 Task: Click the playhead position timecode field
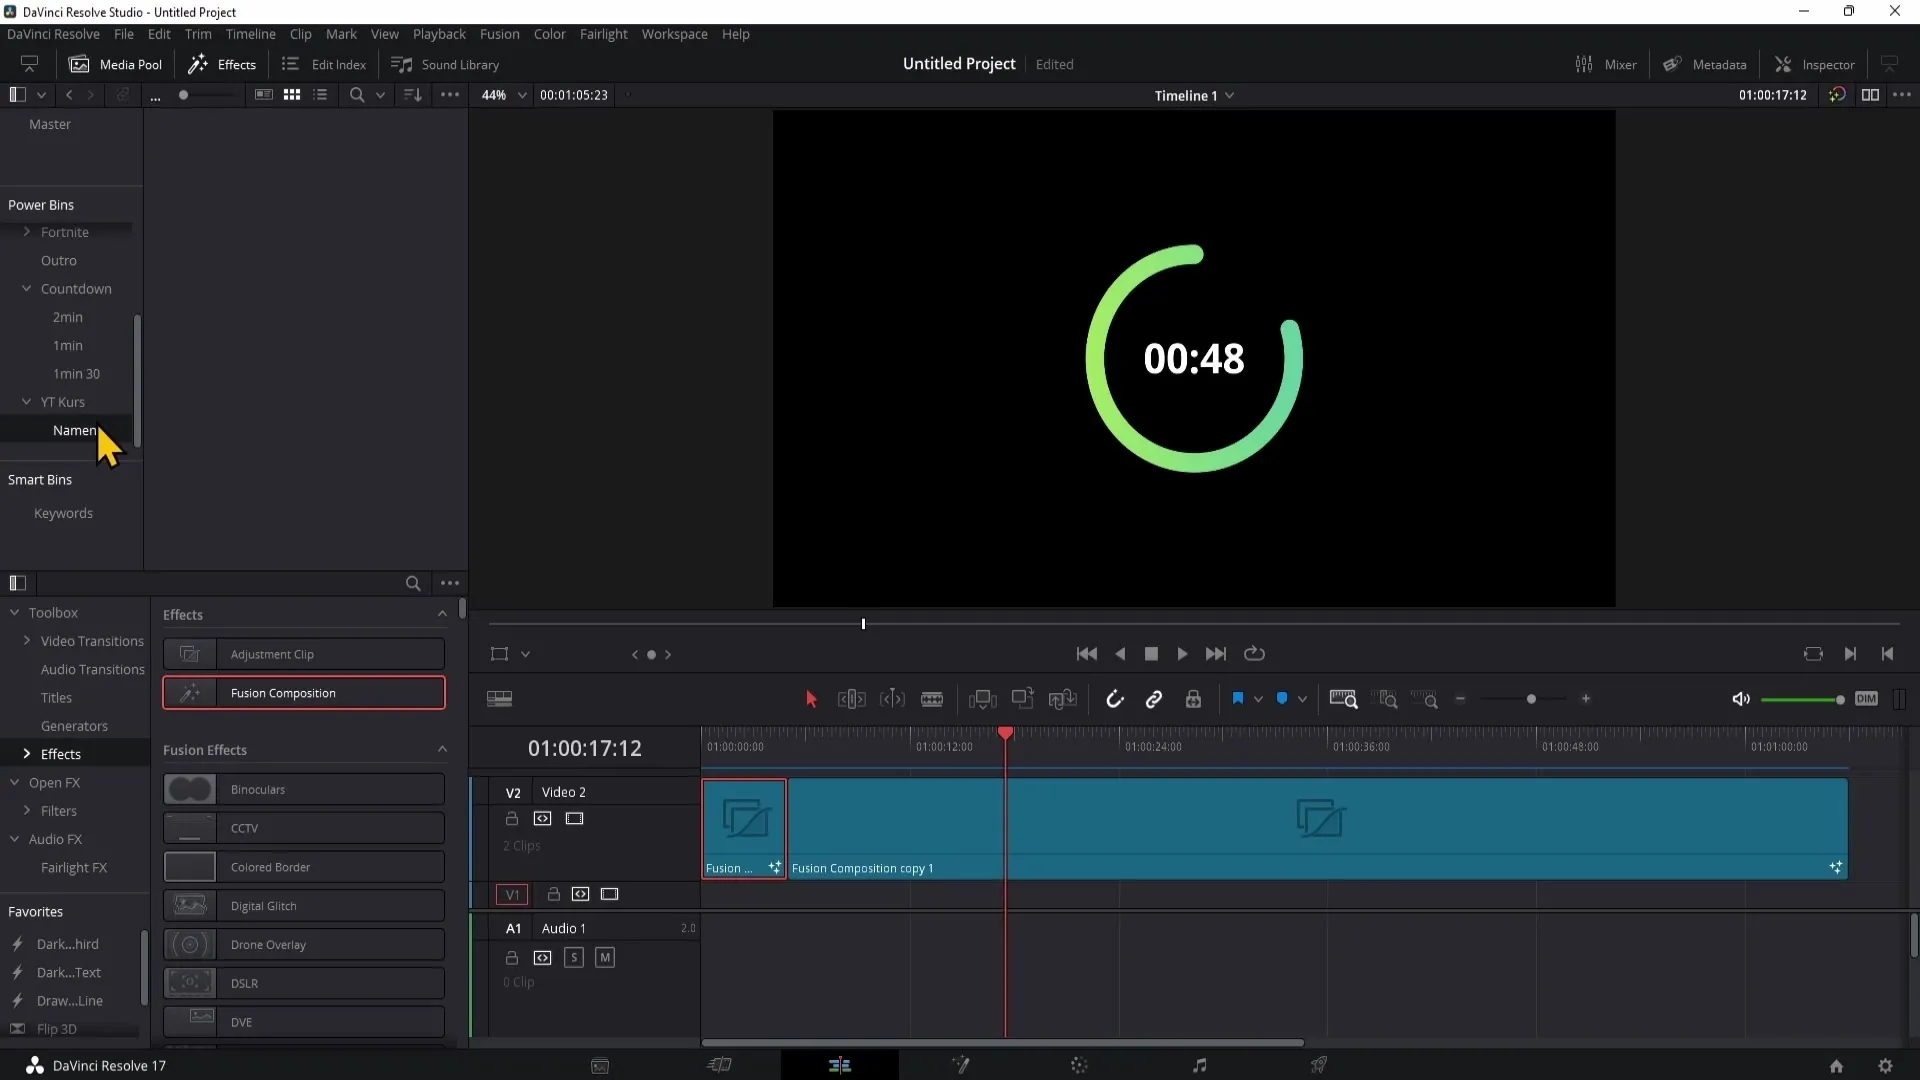coord(584,748)
